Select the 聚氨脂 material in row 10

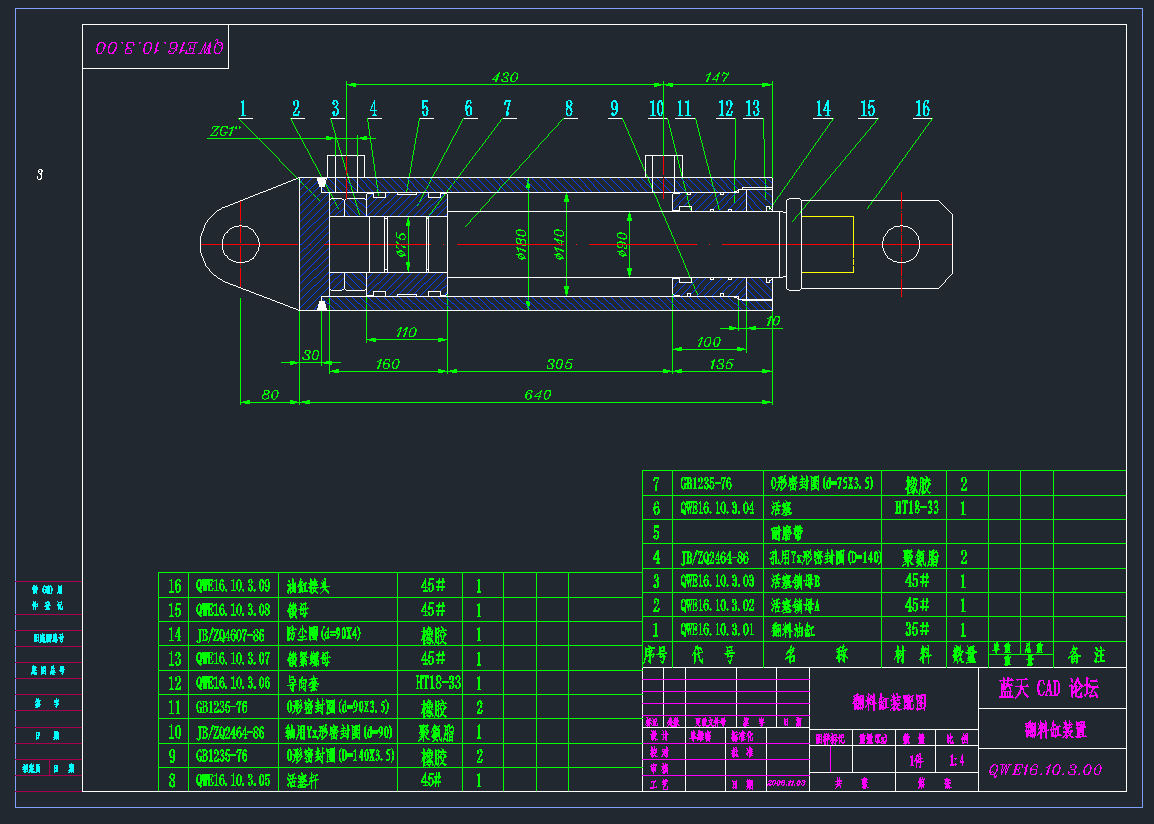(436, 733)
